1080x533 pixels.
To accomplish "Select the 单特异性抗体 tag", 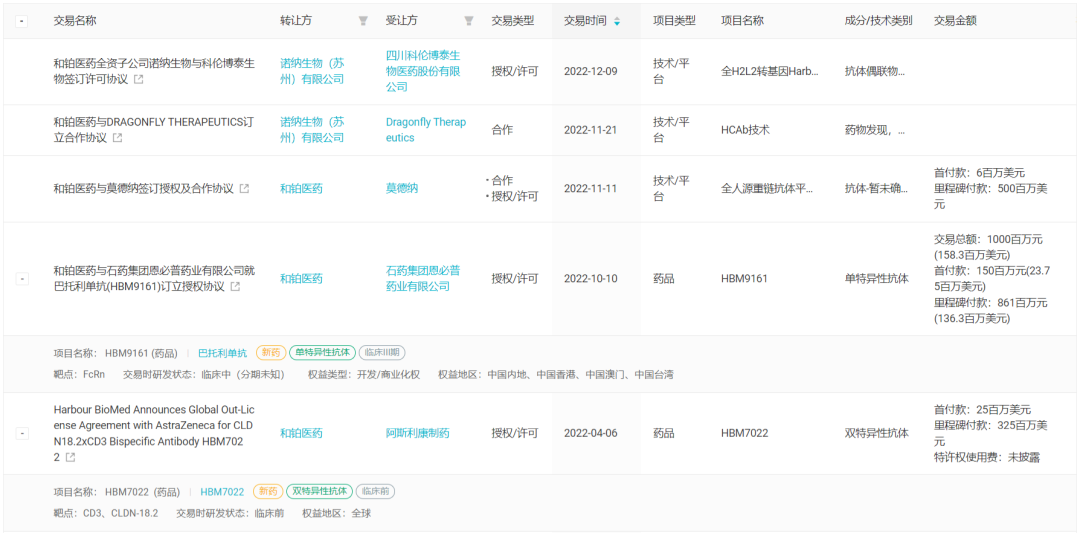I will click(x=322, y=353).
